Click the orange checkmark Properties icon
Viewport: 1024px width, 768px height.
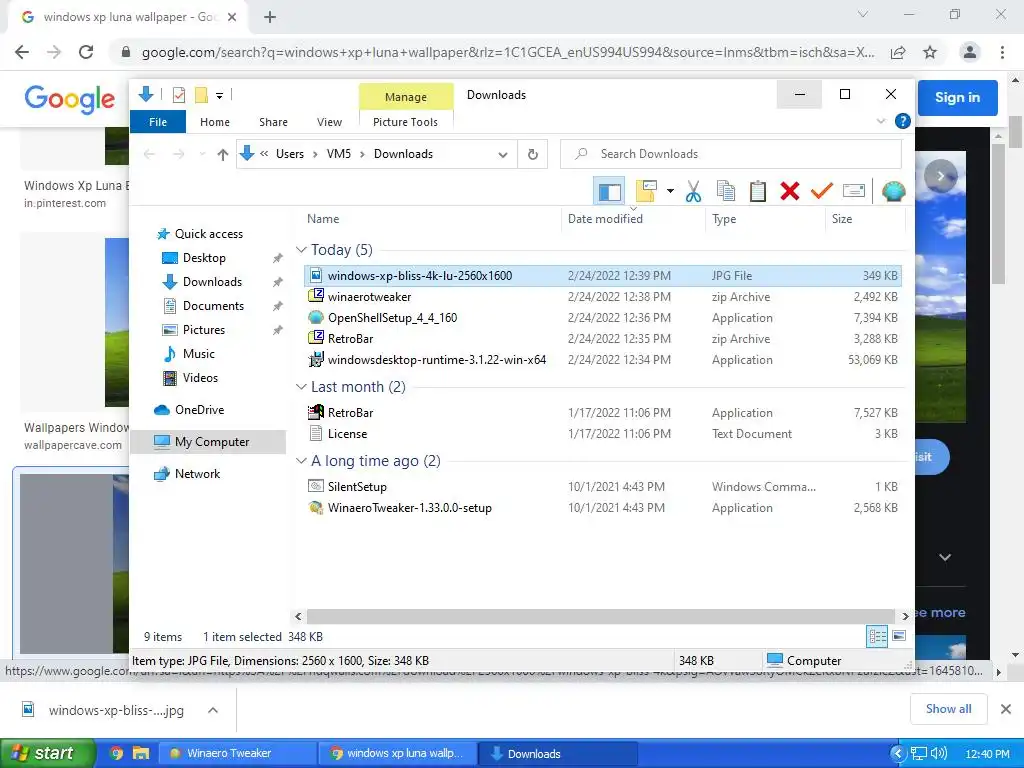(822, 191)
